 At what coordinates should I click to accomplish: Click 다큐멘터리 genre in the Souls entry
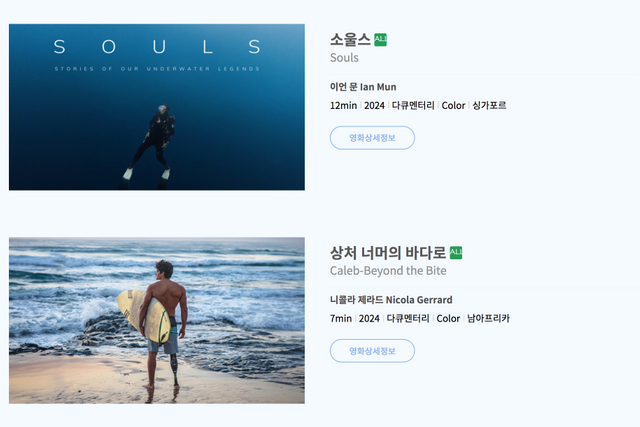[413, 105]
